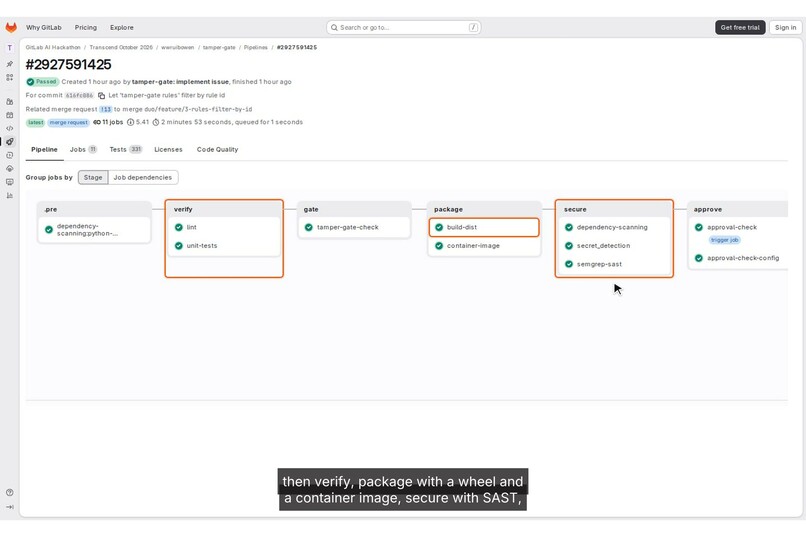
Task: Open the Pricing link
Action: click(85, 27)
